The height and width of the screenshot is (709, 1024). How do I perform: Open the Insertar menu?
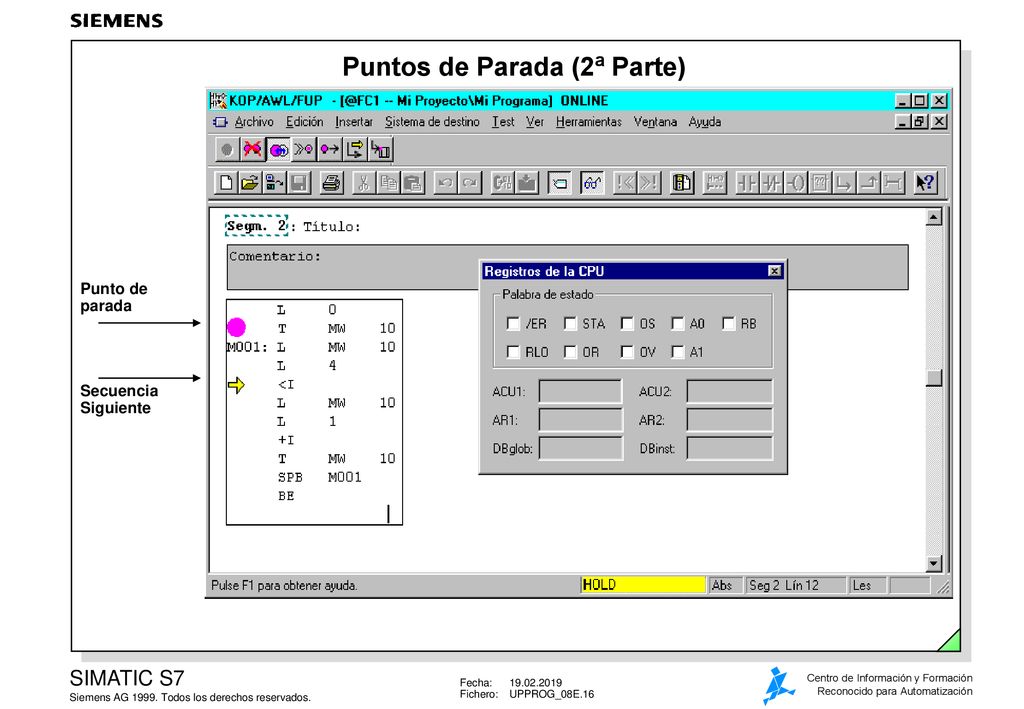coord(354,122)
